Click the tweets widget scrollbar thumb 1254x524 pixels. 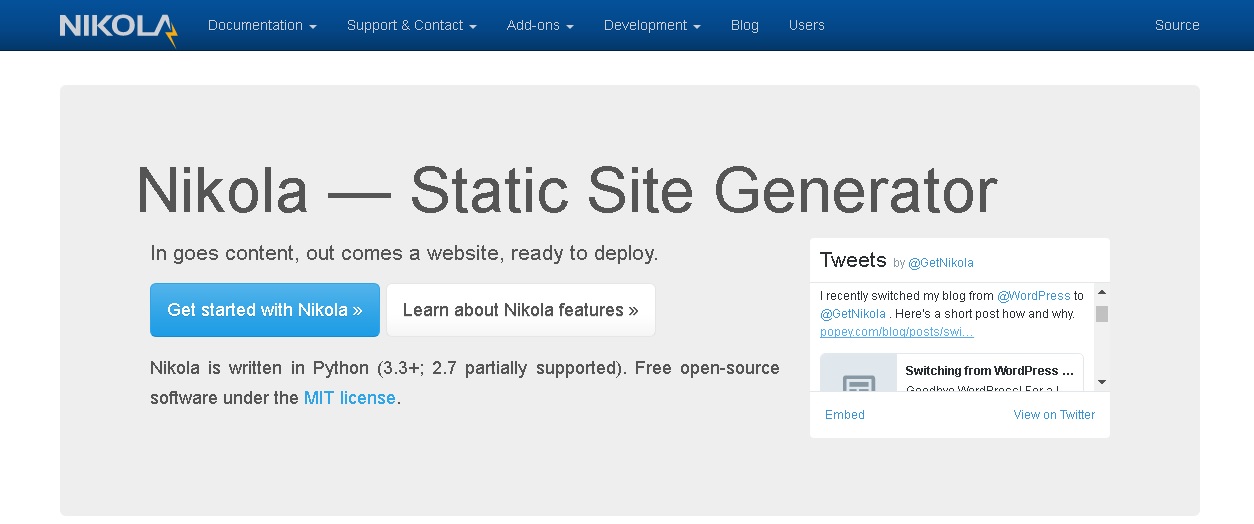pos(1102,314)
